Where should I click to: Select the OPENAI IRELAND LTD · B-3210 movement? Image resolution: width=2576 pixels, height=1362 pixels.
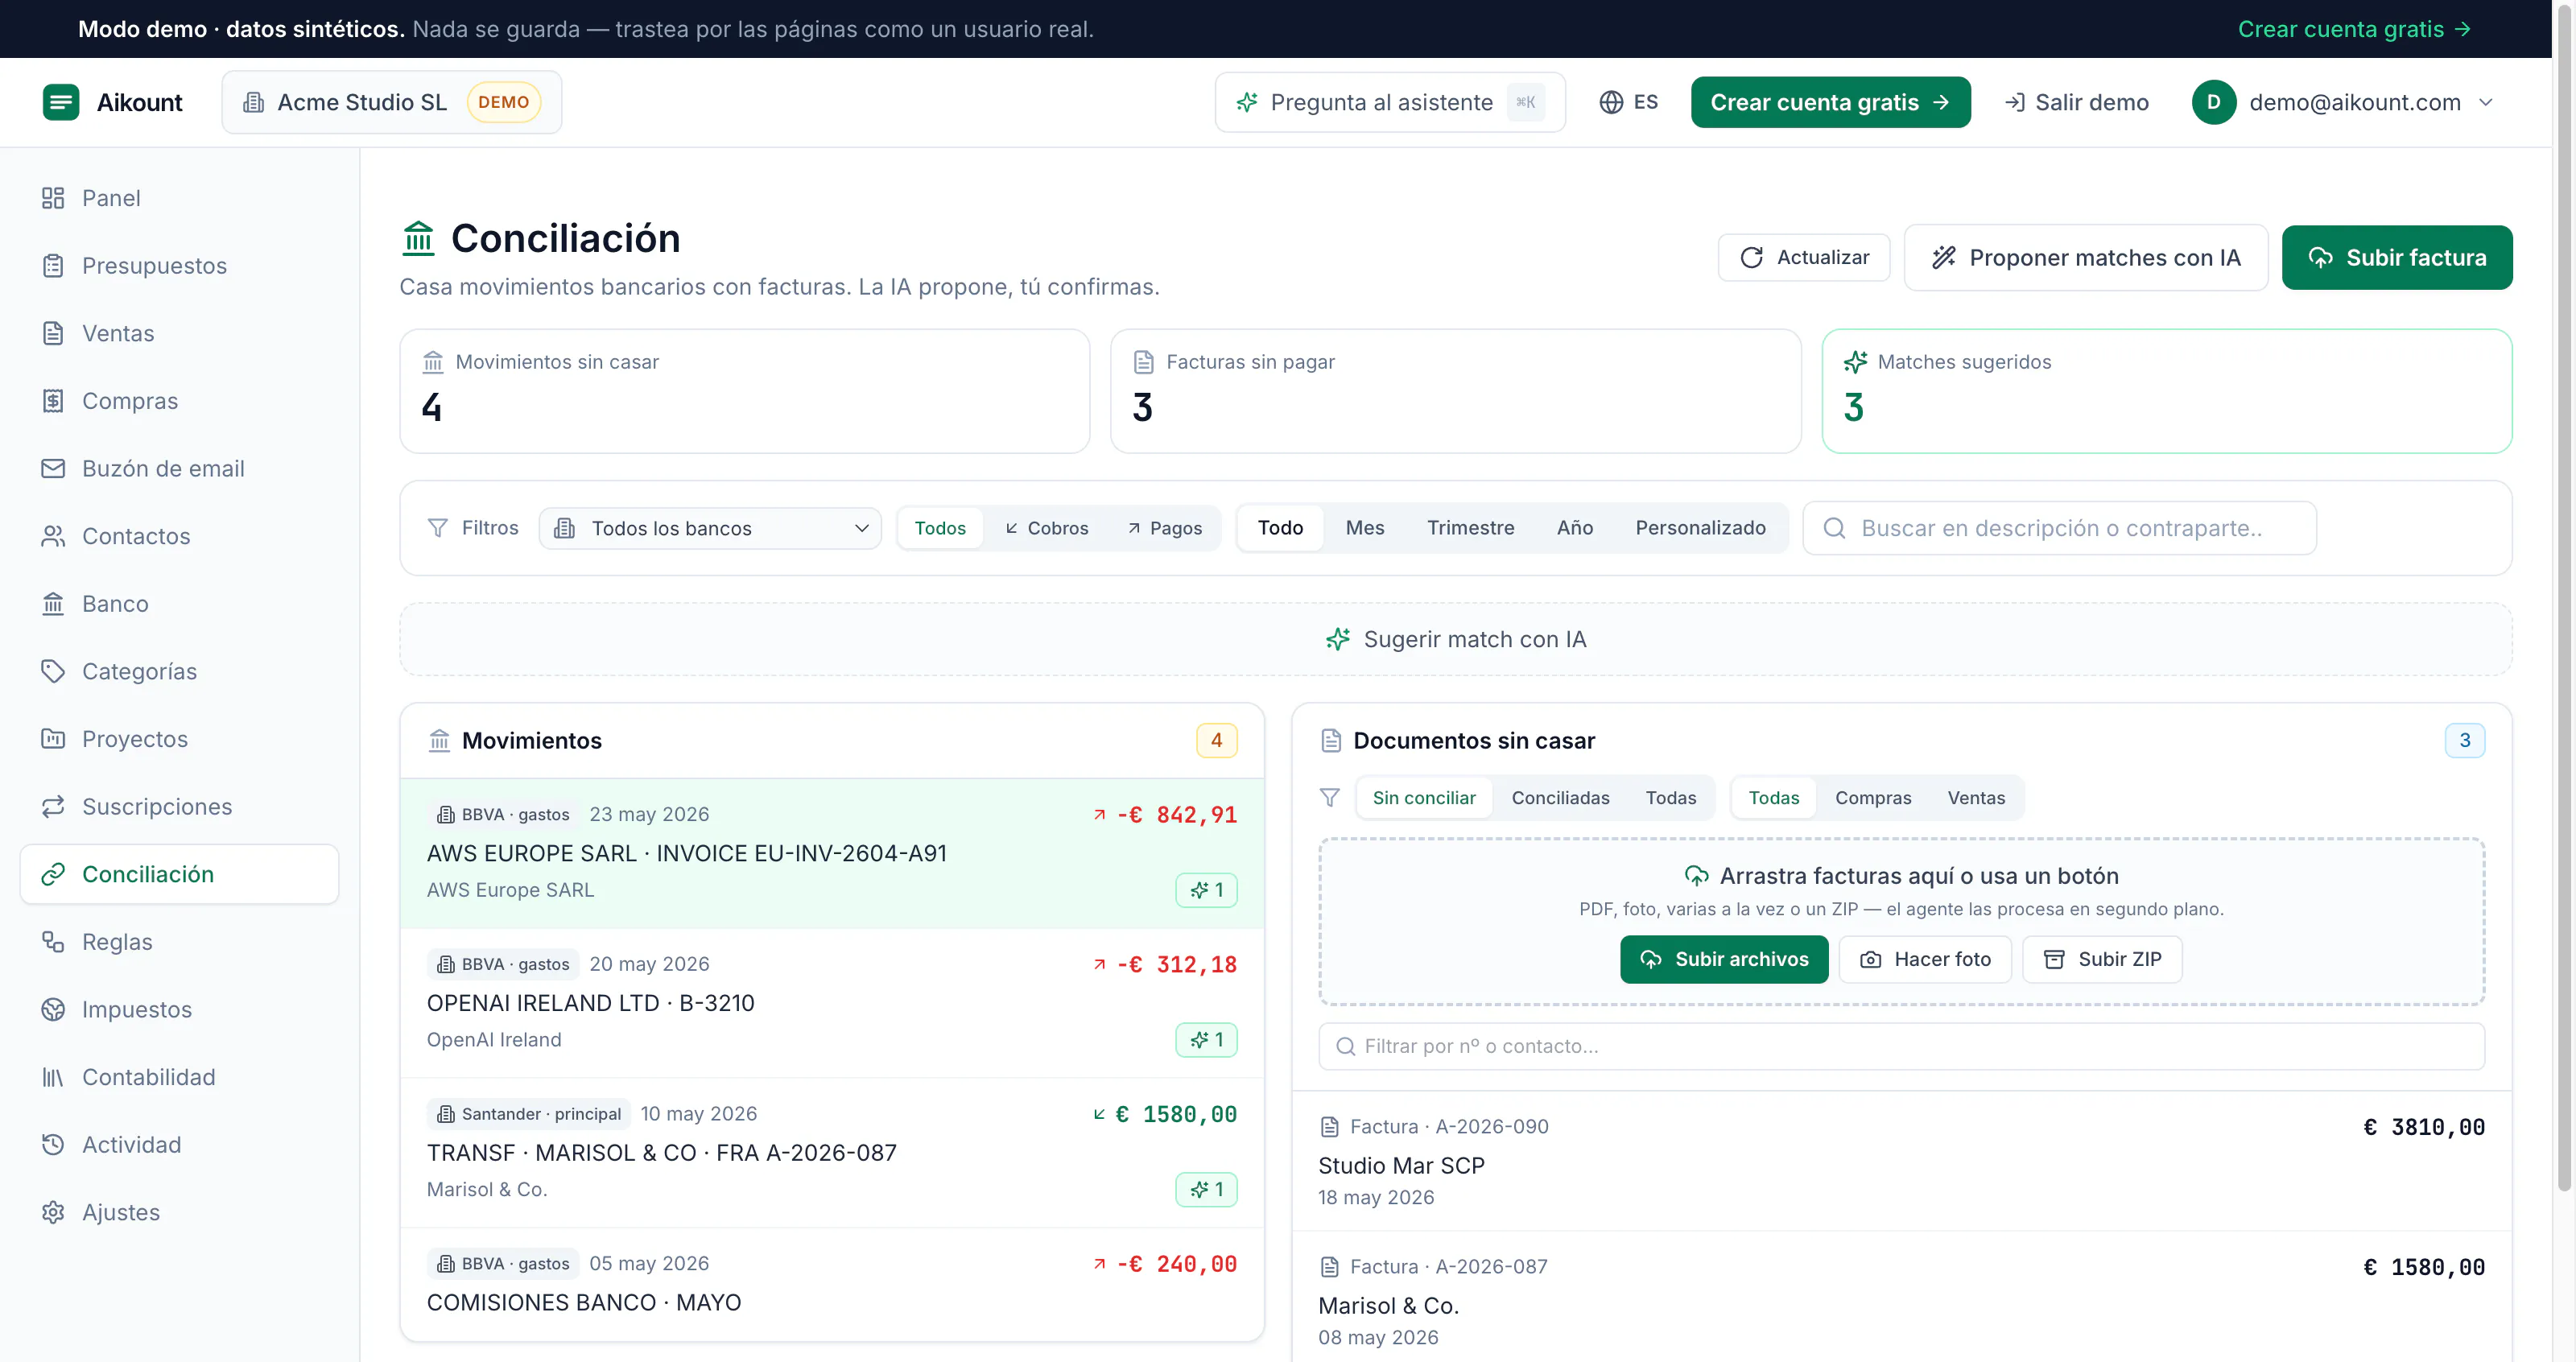click(832, 1003)
